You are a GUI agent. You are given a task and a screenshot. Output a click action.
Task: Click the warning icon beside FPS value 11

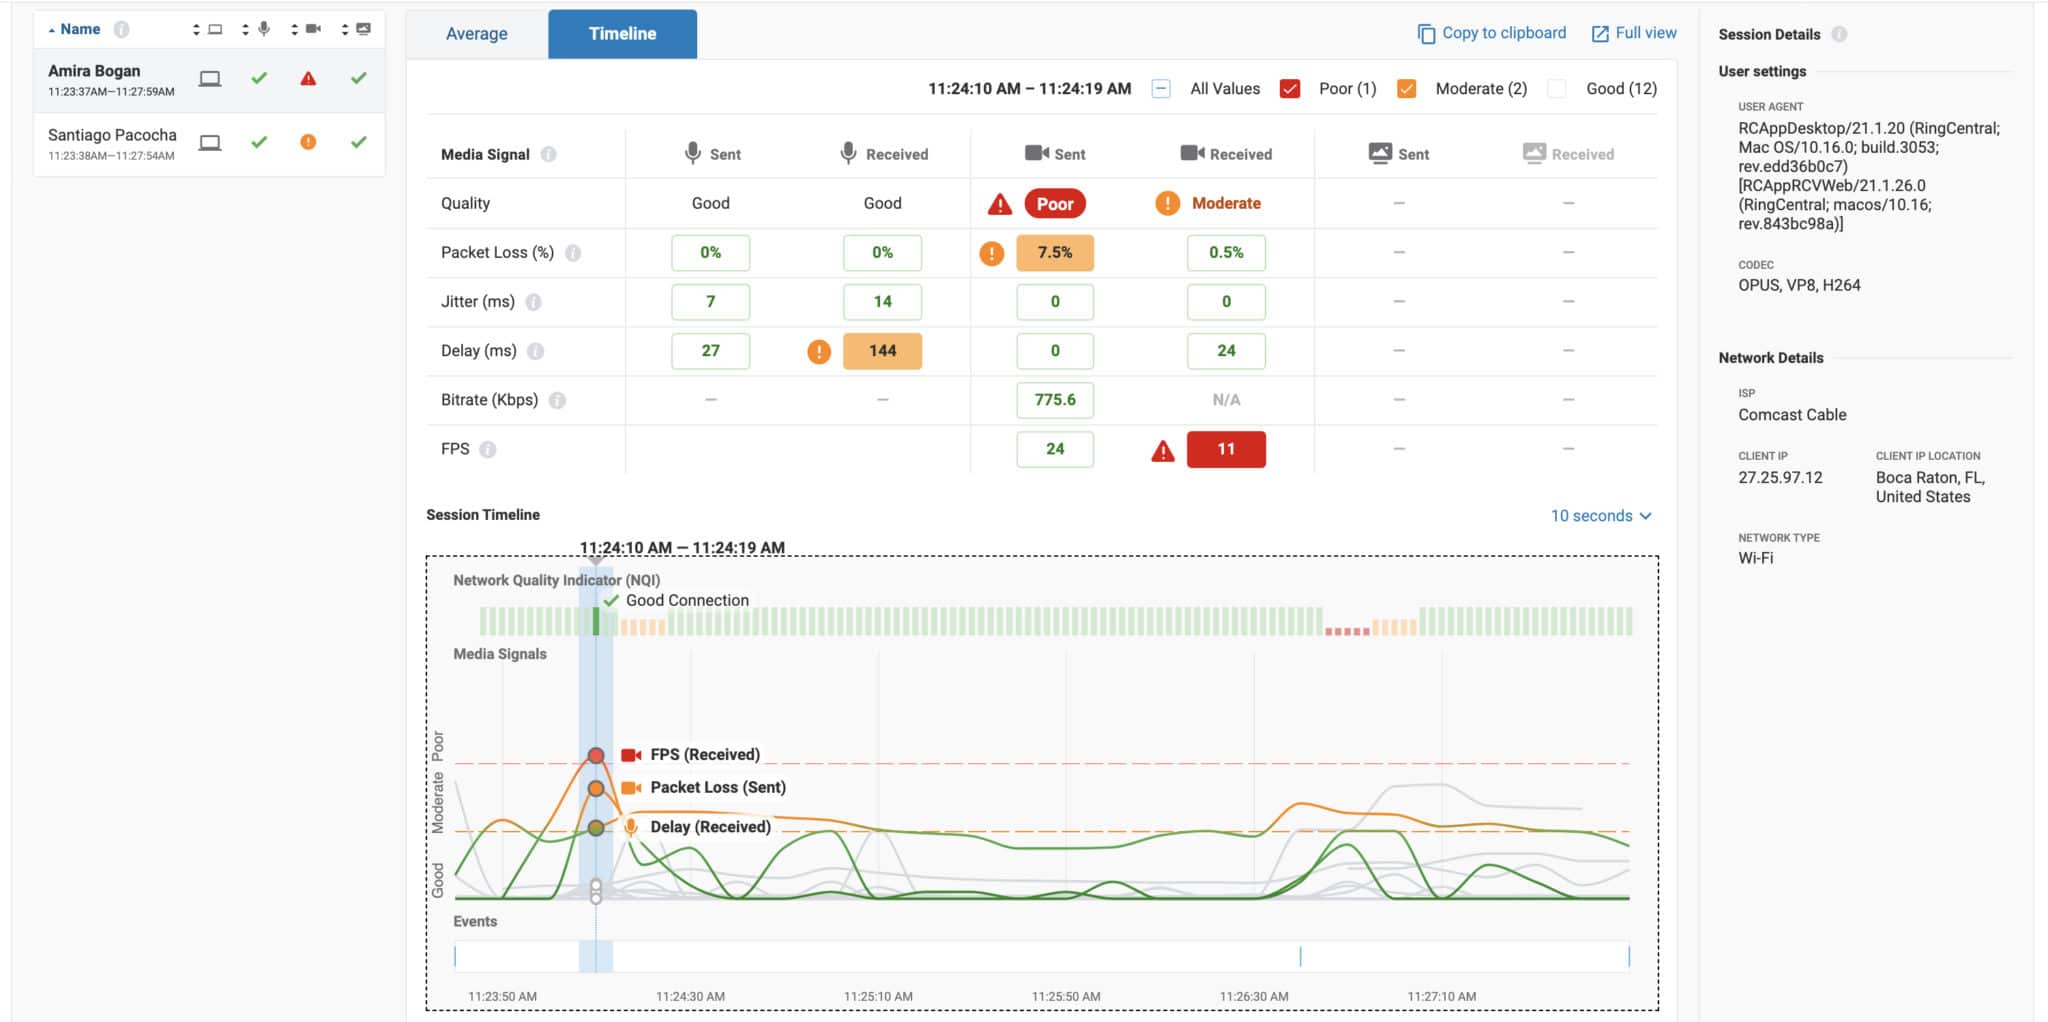(1162, 451)
